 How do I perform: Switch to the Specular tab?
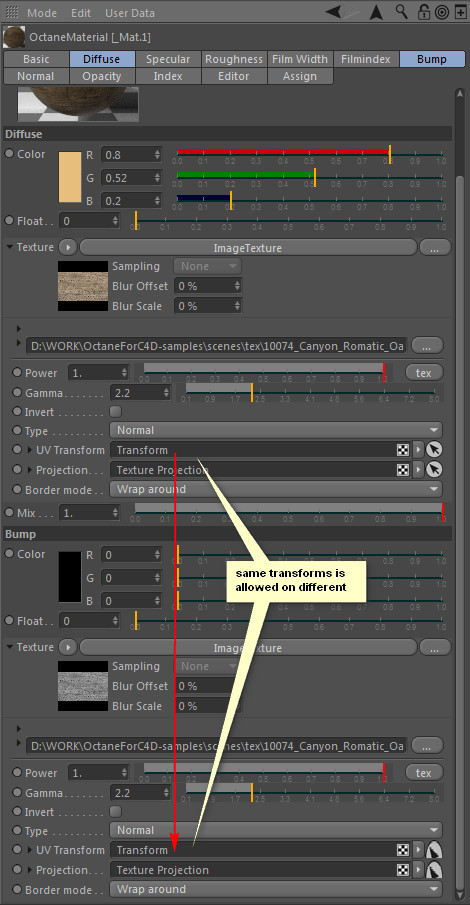coord(168,59)
